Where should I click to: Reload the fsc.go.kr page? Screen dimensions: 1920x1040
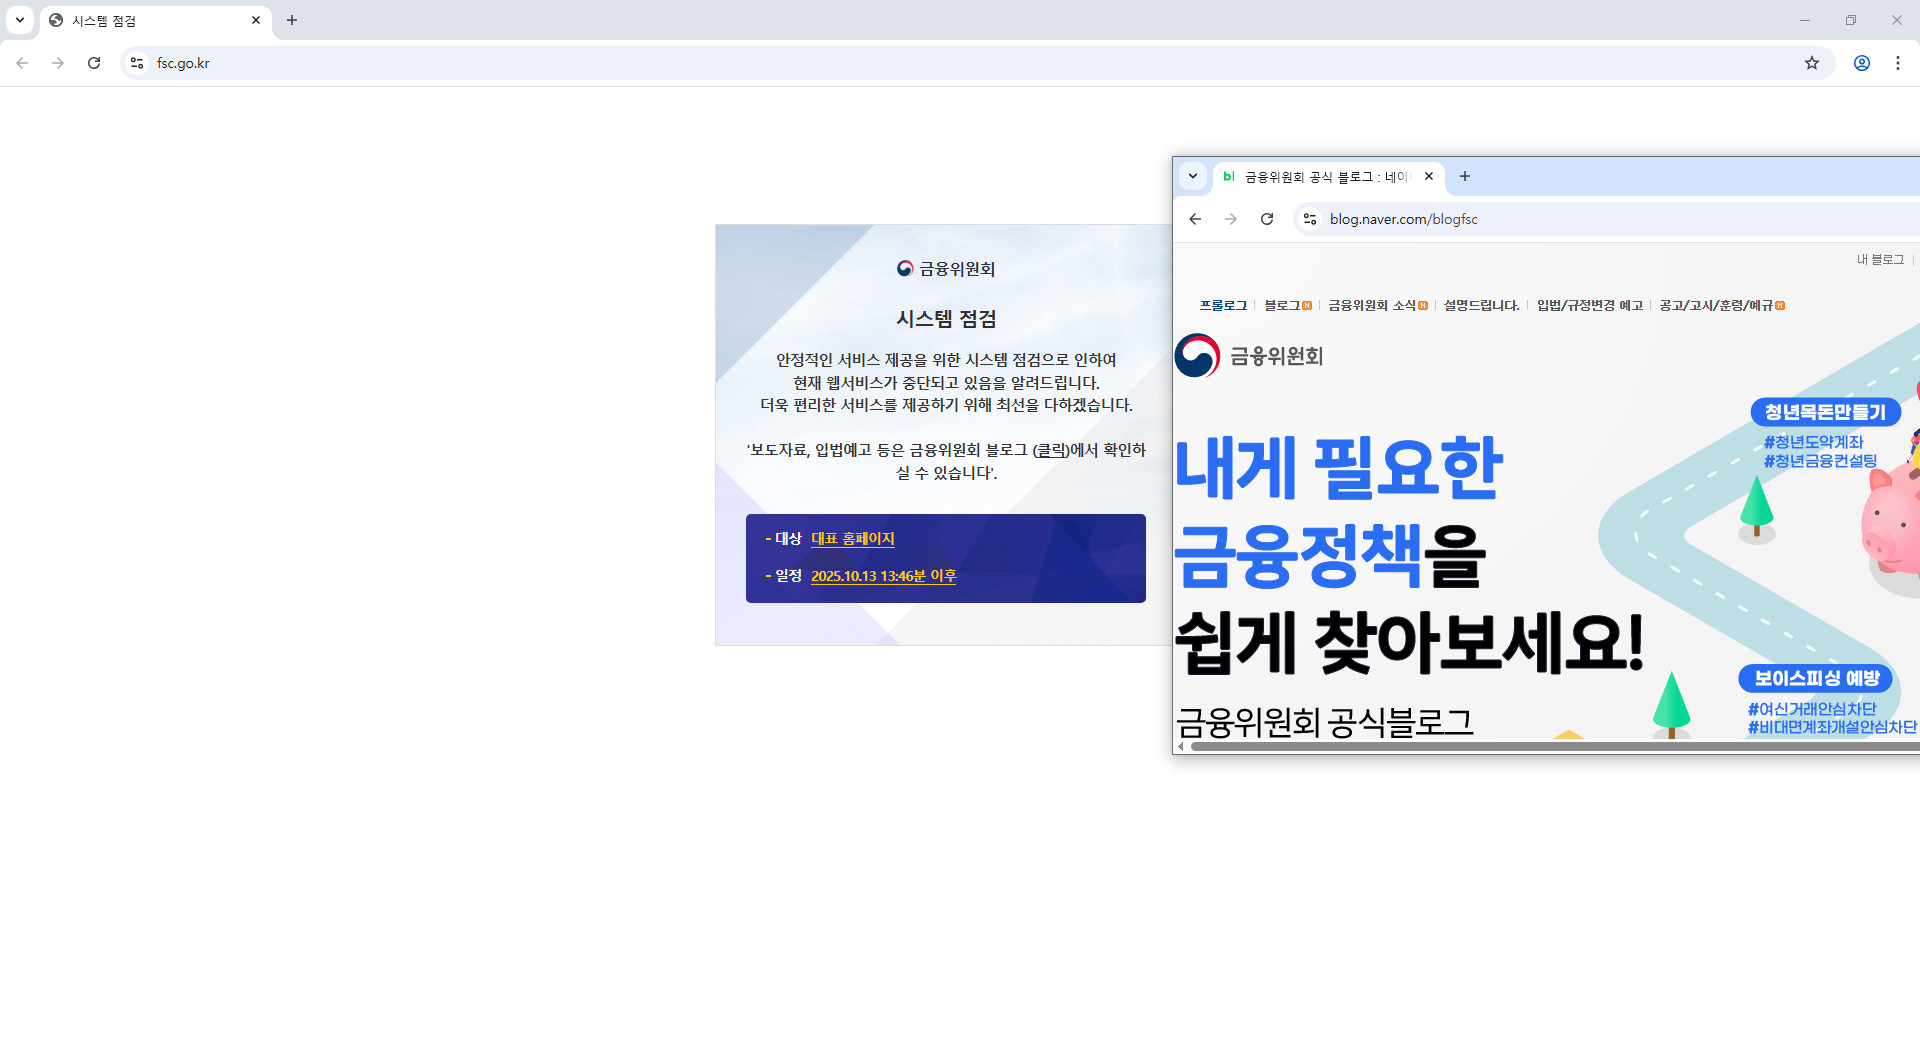pos(94,63)
